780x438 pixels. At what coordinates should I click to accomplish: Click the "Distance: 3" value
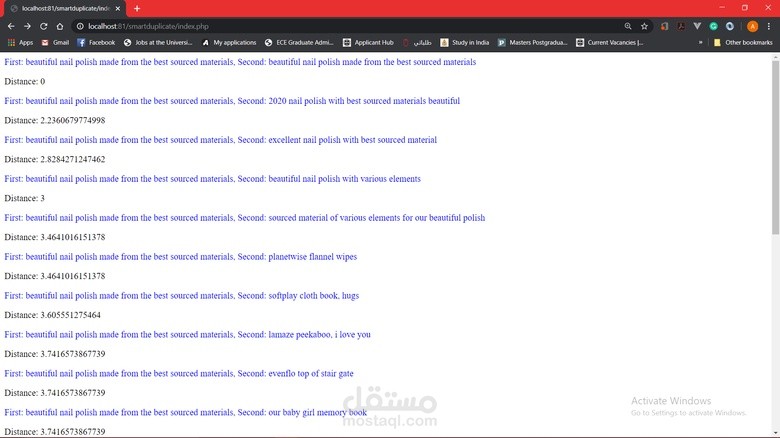(24, 198)
